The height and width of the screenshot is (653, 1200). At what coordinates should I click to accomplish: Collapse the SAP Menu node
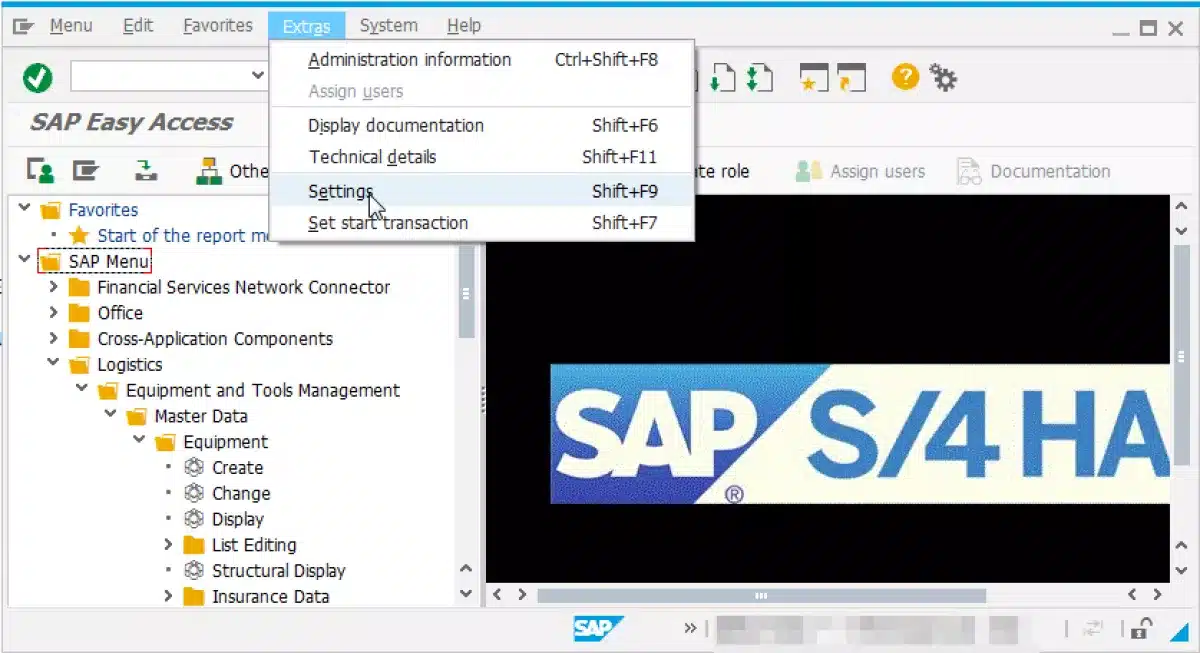pyautogui.click(x=25, y=261)
